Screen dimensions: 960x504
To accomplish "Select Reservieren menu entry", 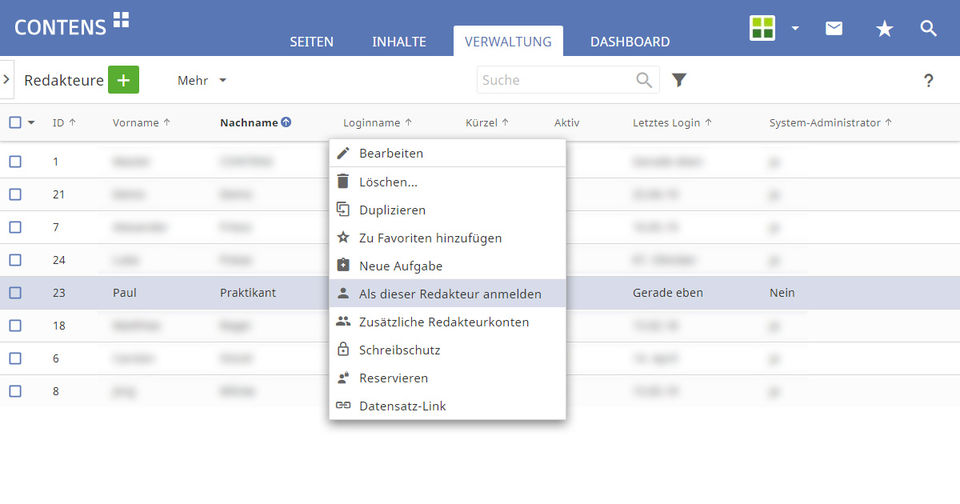I will click(x=448, y=378).
